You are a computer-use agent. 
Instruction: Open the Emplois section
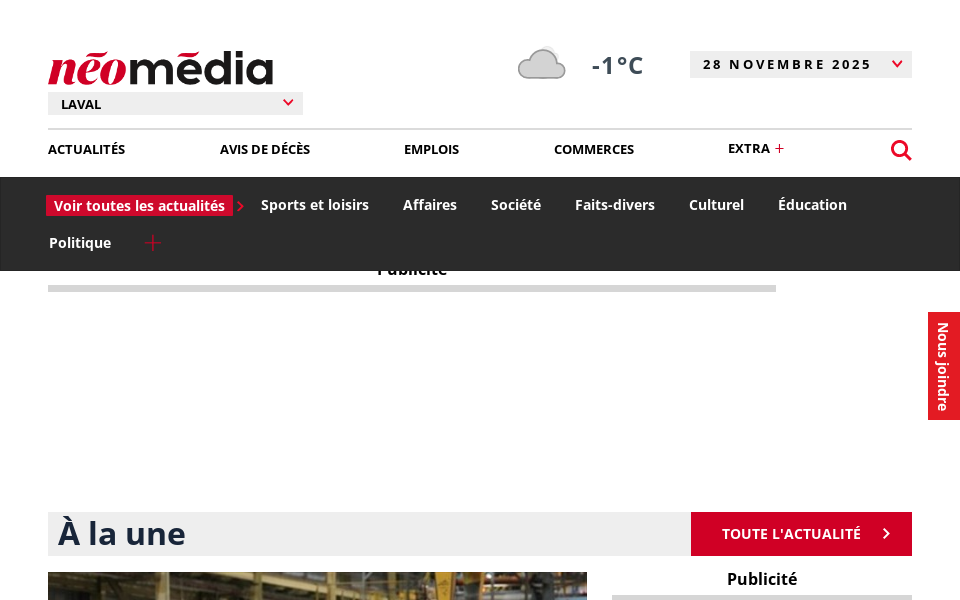pos(431,149)
